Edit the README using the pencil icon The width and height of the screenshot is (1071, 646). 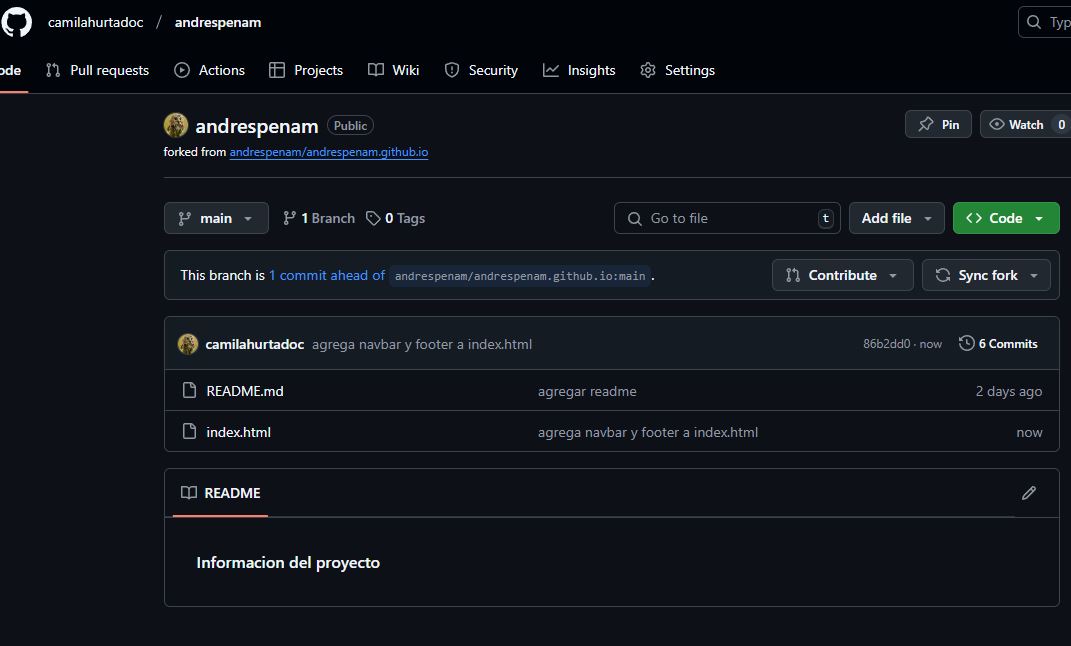1029,493
